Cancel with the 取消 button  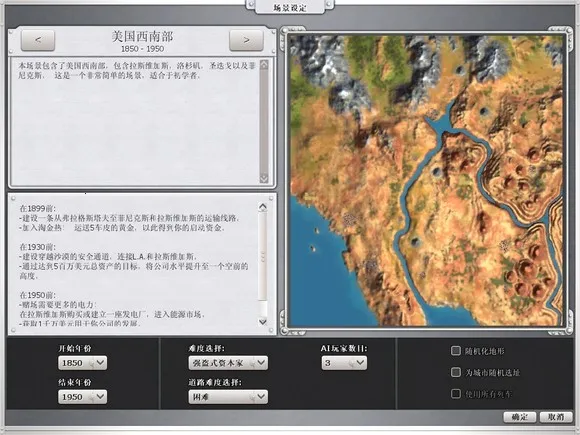click(x=556, y=417)
